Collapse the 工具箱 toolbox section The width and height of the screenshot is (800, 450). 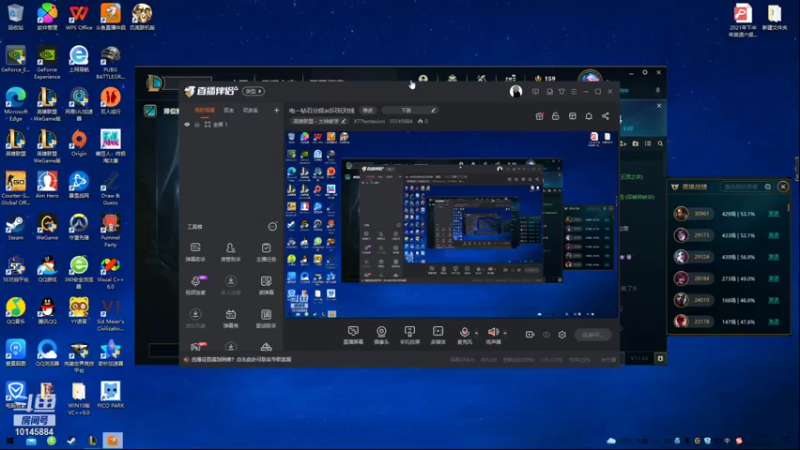(272, 227)
